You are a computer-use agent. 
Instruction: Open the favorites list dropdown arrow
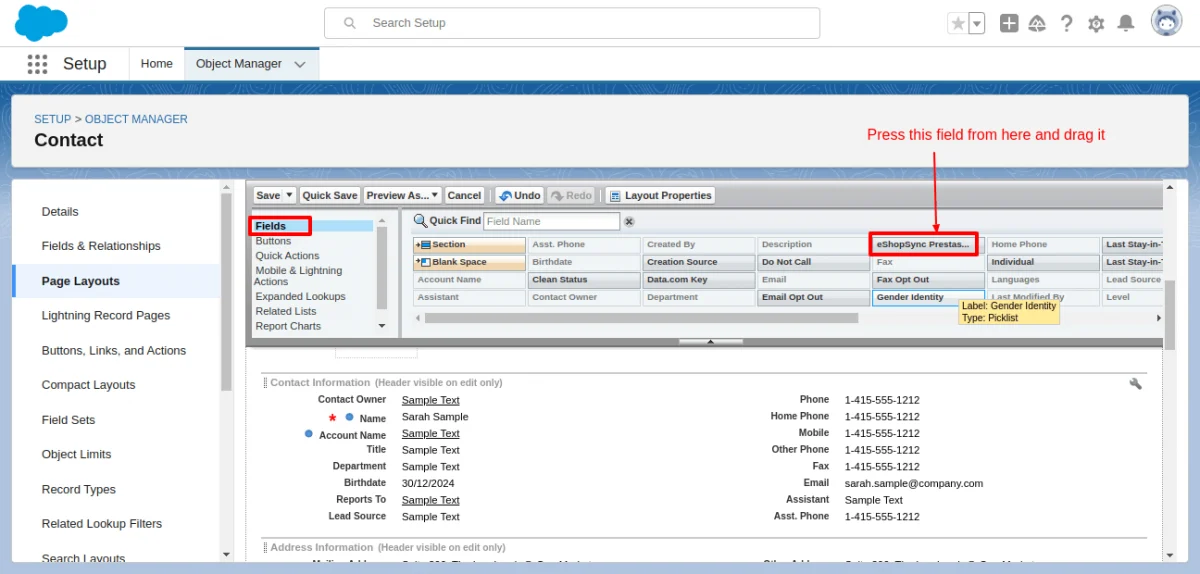pyautogui.click(x=977, y=24)
